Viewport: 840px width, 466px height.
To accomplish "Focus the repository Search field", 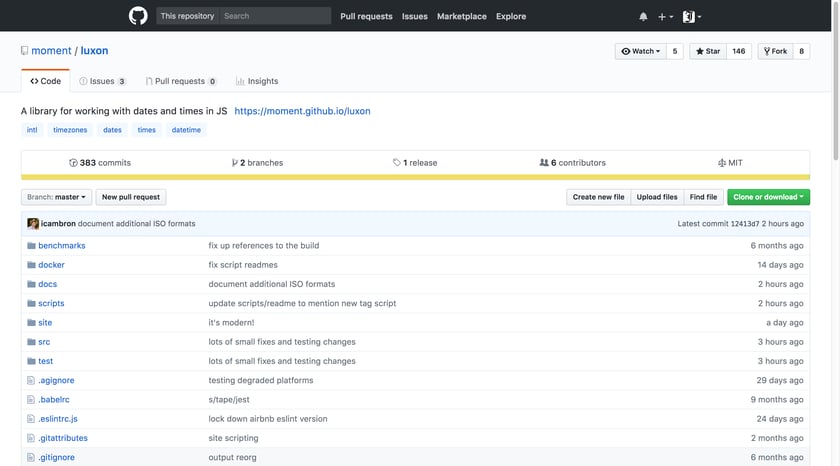I will point(275,16).
